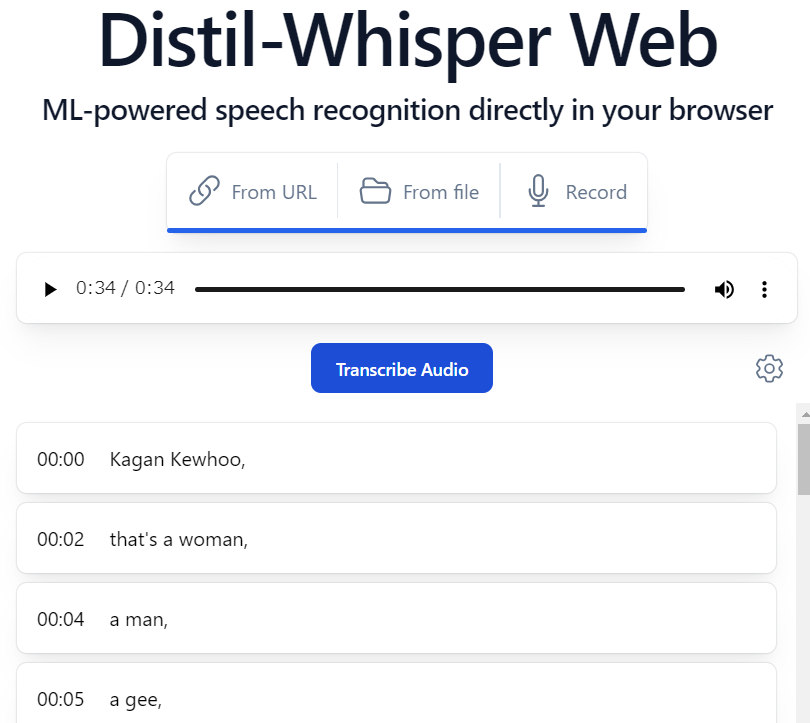810x723 pixels.
Task: Click the scrollbar up arrow
Action: tap(805, 414)
